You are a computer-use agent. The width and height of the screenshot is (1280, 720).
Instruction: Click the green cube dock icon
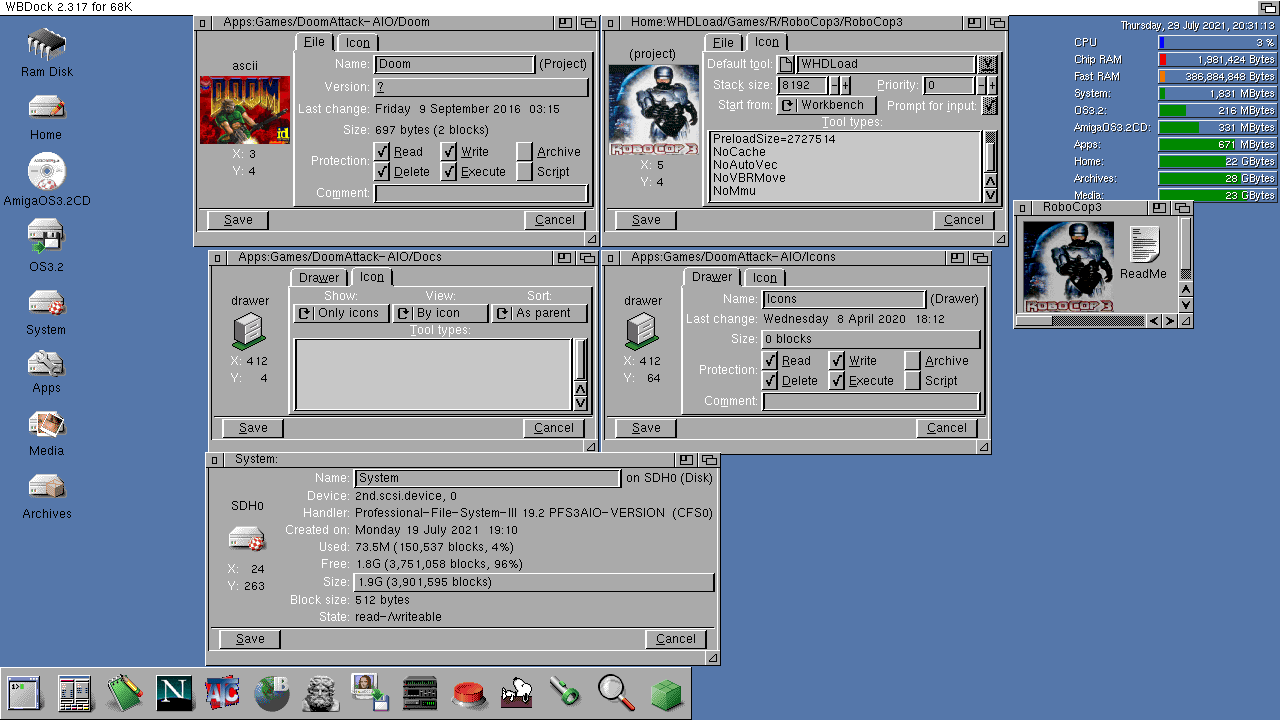[666, 694]
